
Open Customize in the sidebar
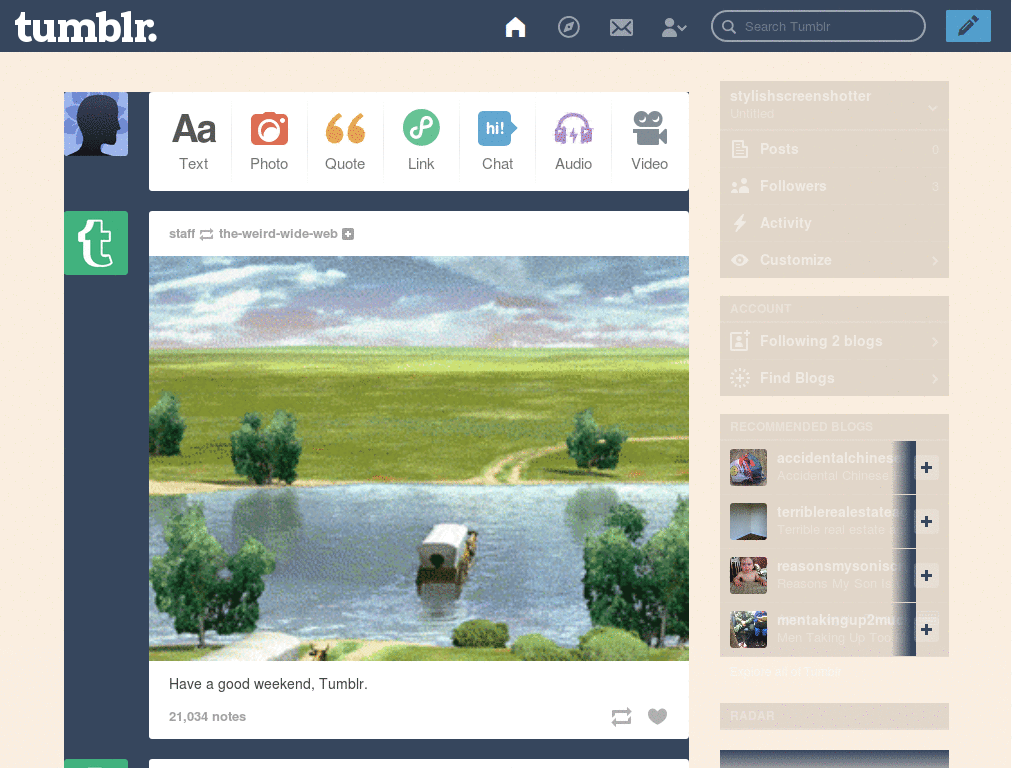point(834,260)
